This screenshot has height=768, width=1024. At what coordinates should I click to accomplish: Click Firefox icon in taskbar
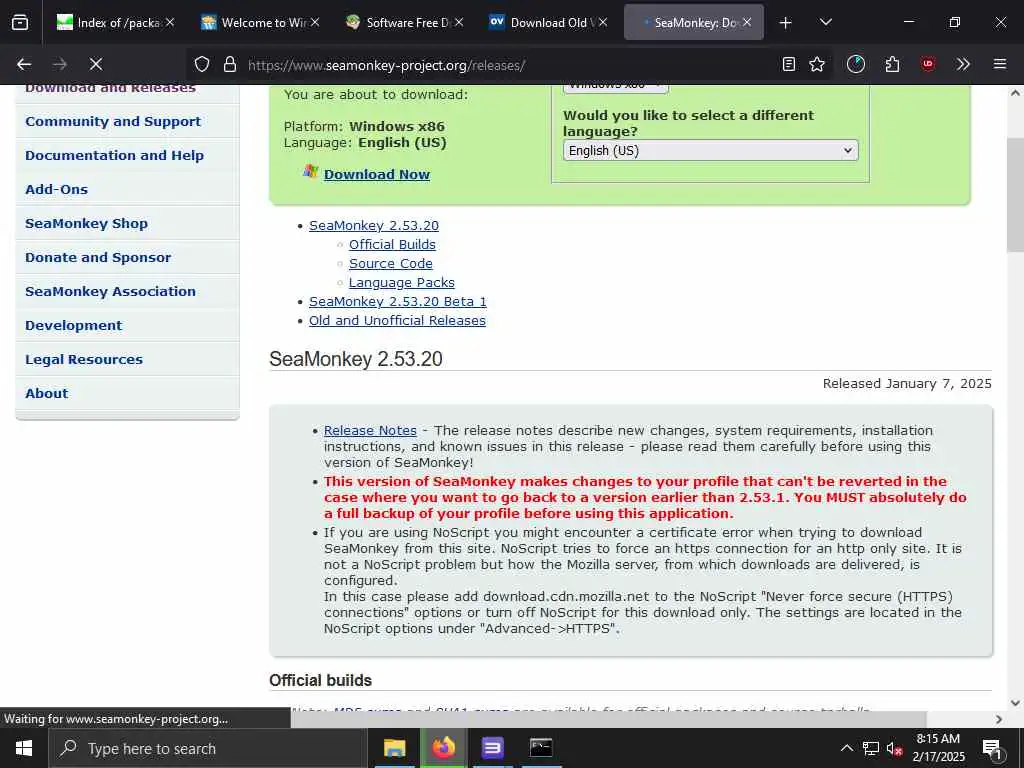[x=443, y=748]
